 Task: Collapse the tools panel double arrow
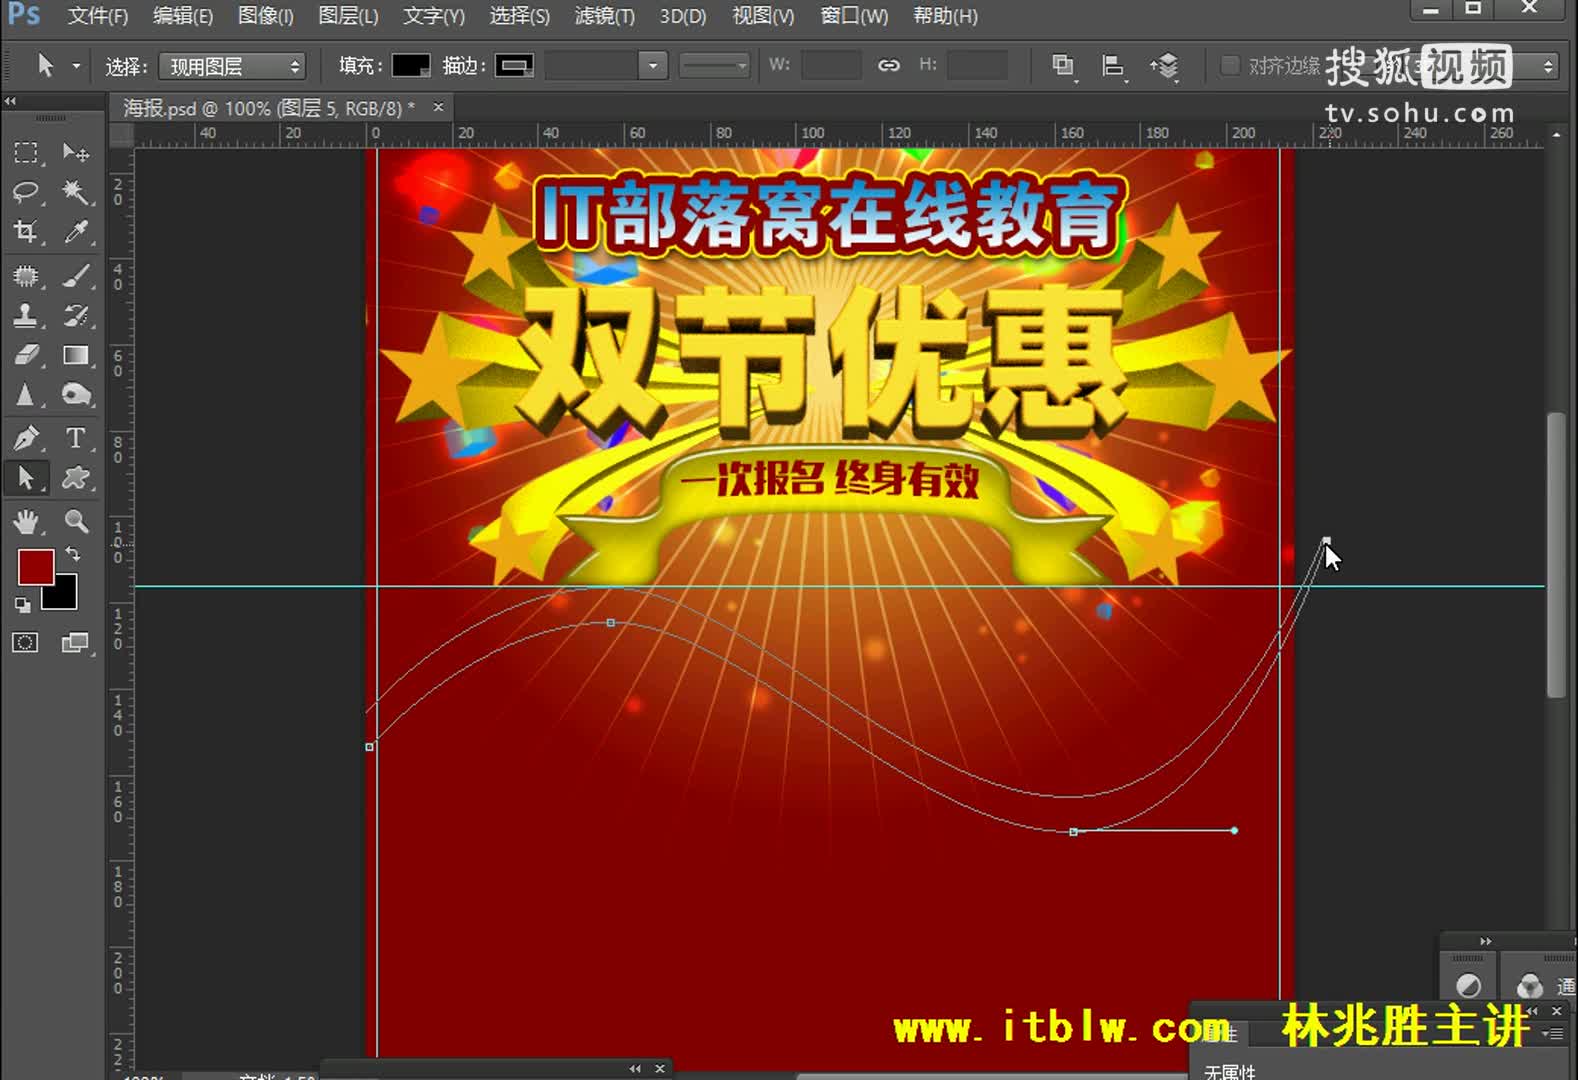[x=10, y=100]
